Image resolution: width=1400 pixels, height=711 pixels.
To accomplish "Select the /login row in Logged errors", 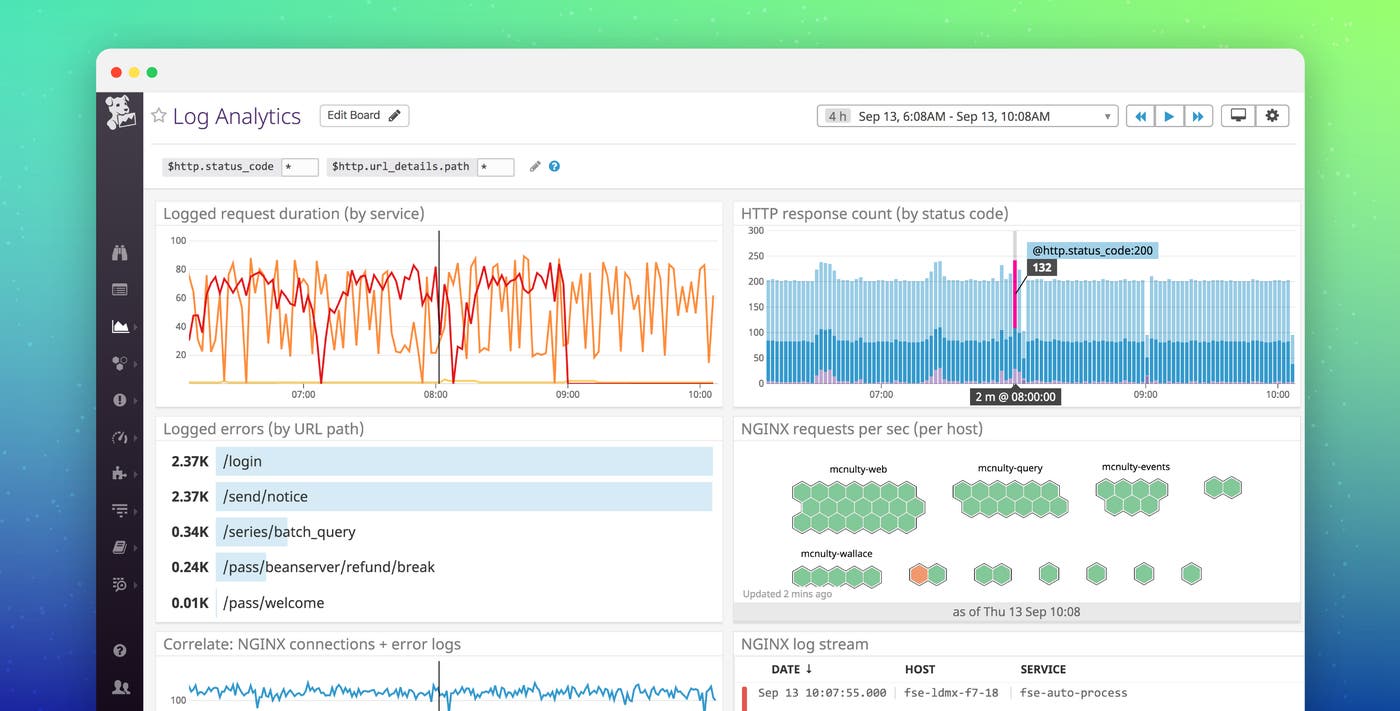I will pyautogui.click(x=440, y=461).
